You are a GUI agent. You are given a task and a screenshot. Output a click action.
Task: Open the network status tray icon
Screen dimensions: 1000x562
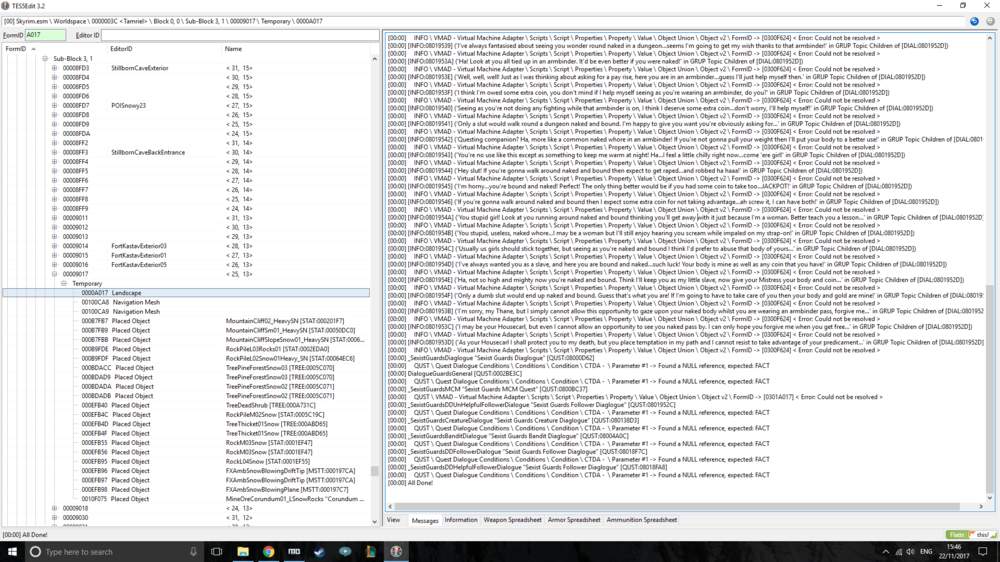(x=899, y=552)
